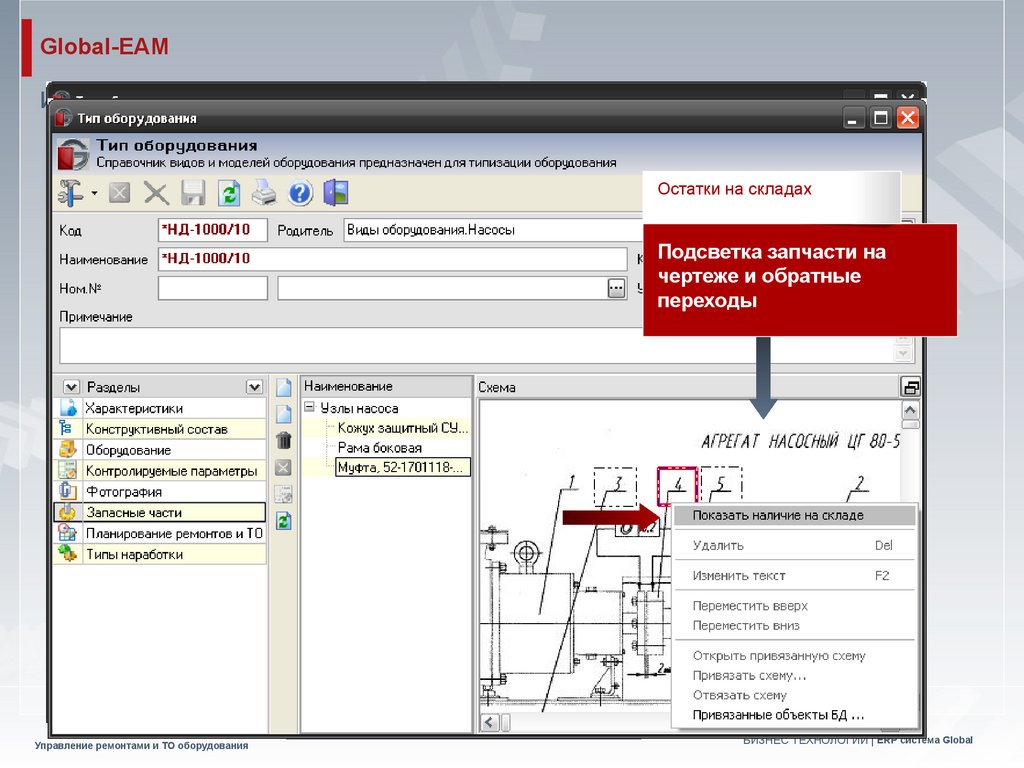This screenshot has height=768, width=1024.
Task: Open dropdown at right of Разделы header
Action: tap(254, 387)
